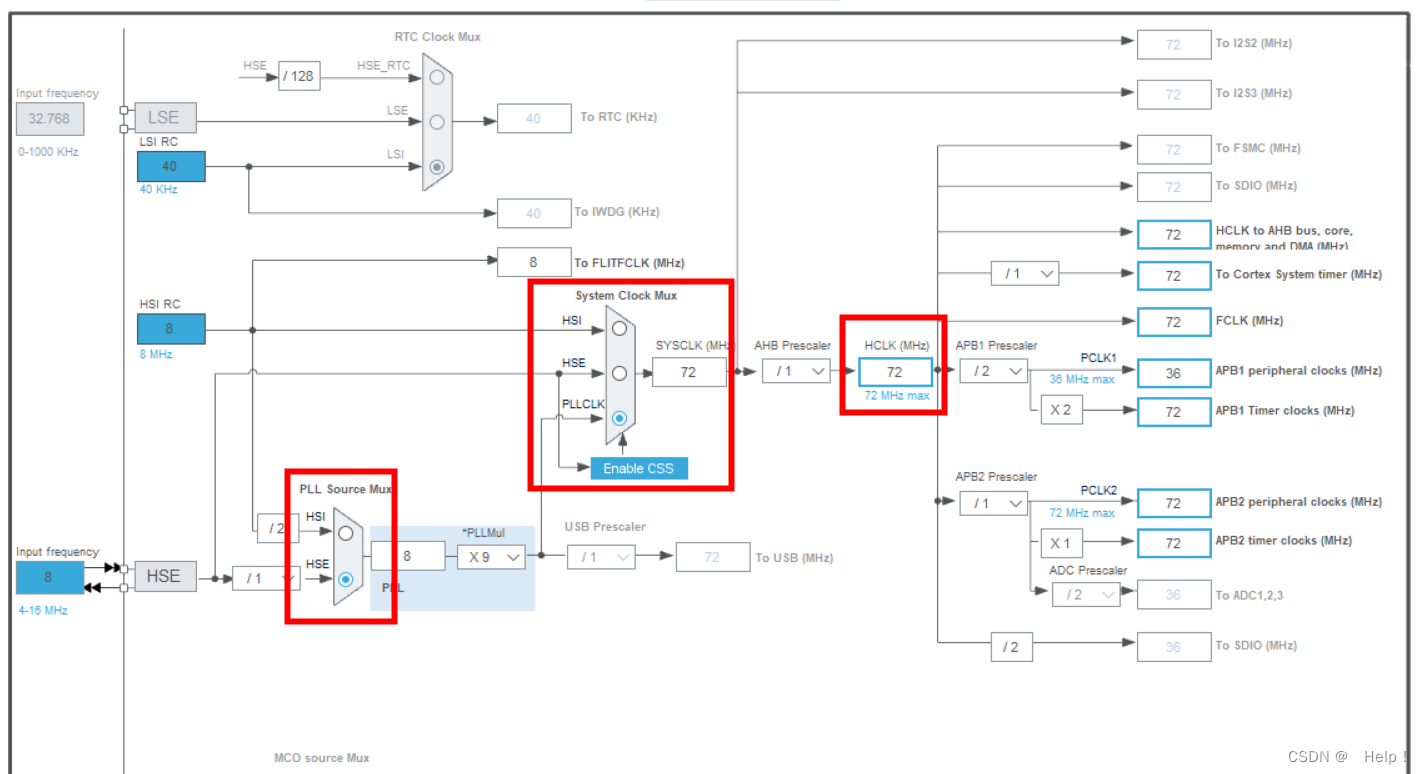Click the To IWDG (KHz) output value
Viewport: 1421px width, 774px height.
(534, 213)
